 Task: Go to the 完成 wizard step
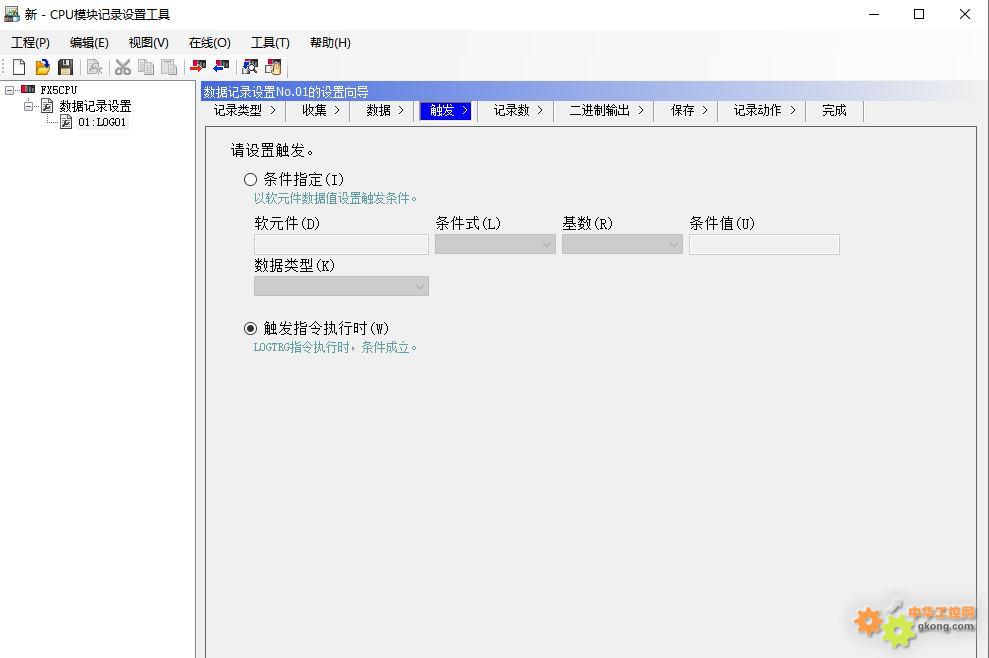[834, 110]
